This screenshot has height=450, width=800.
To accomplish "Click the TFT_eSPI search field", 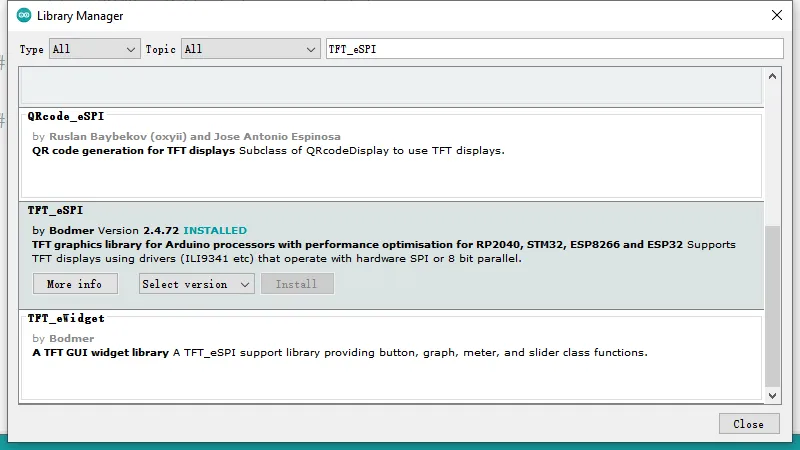I will 555,49.
